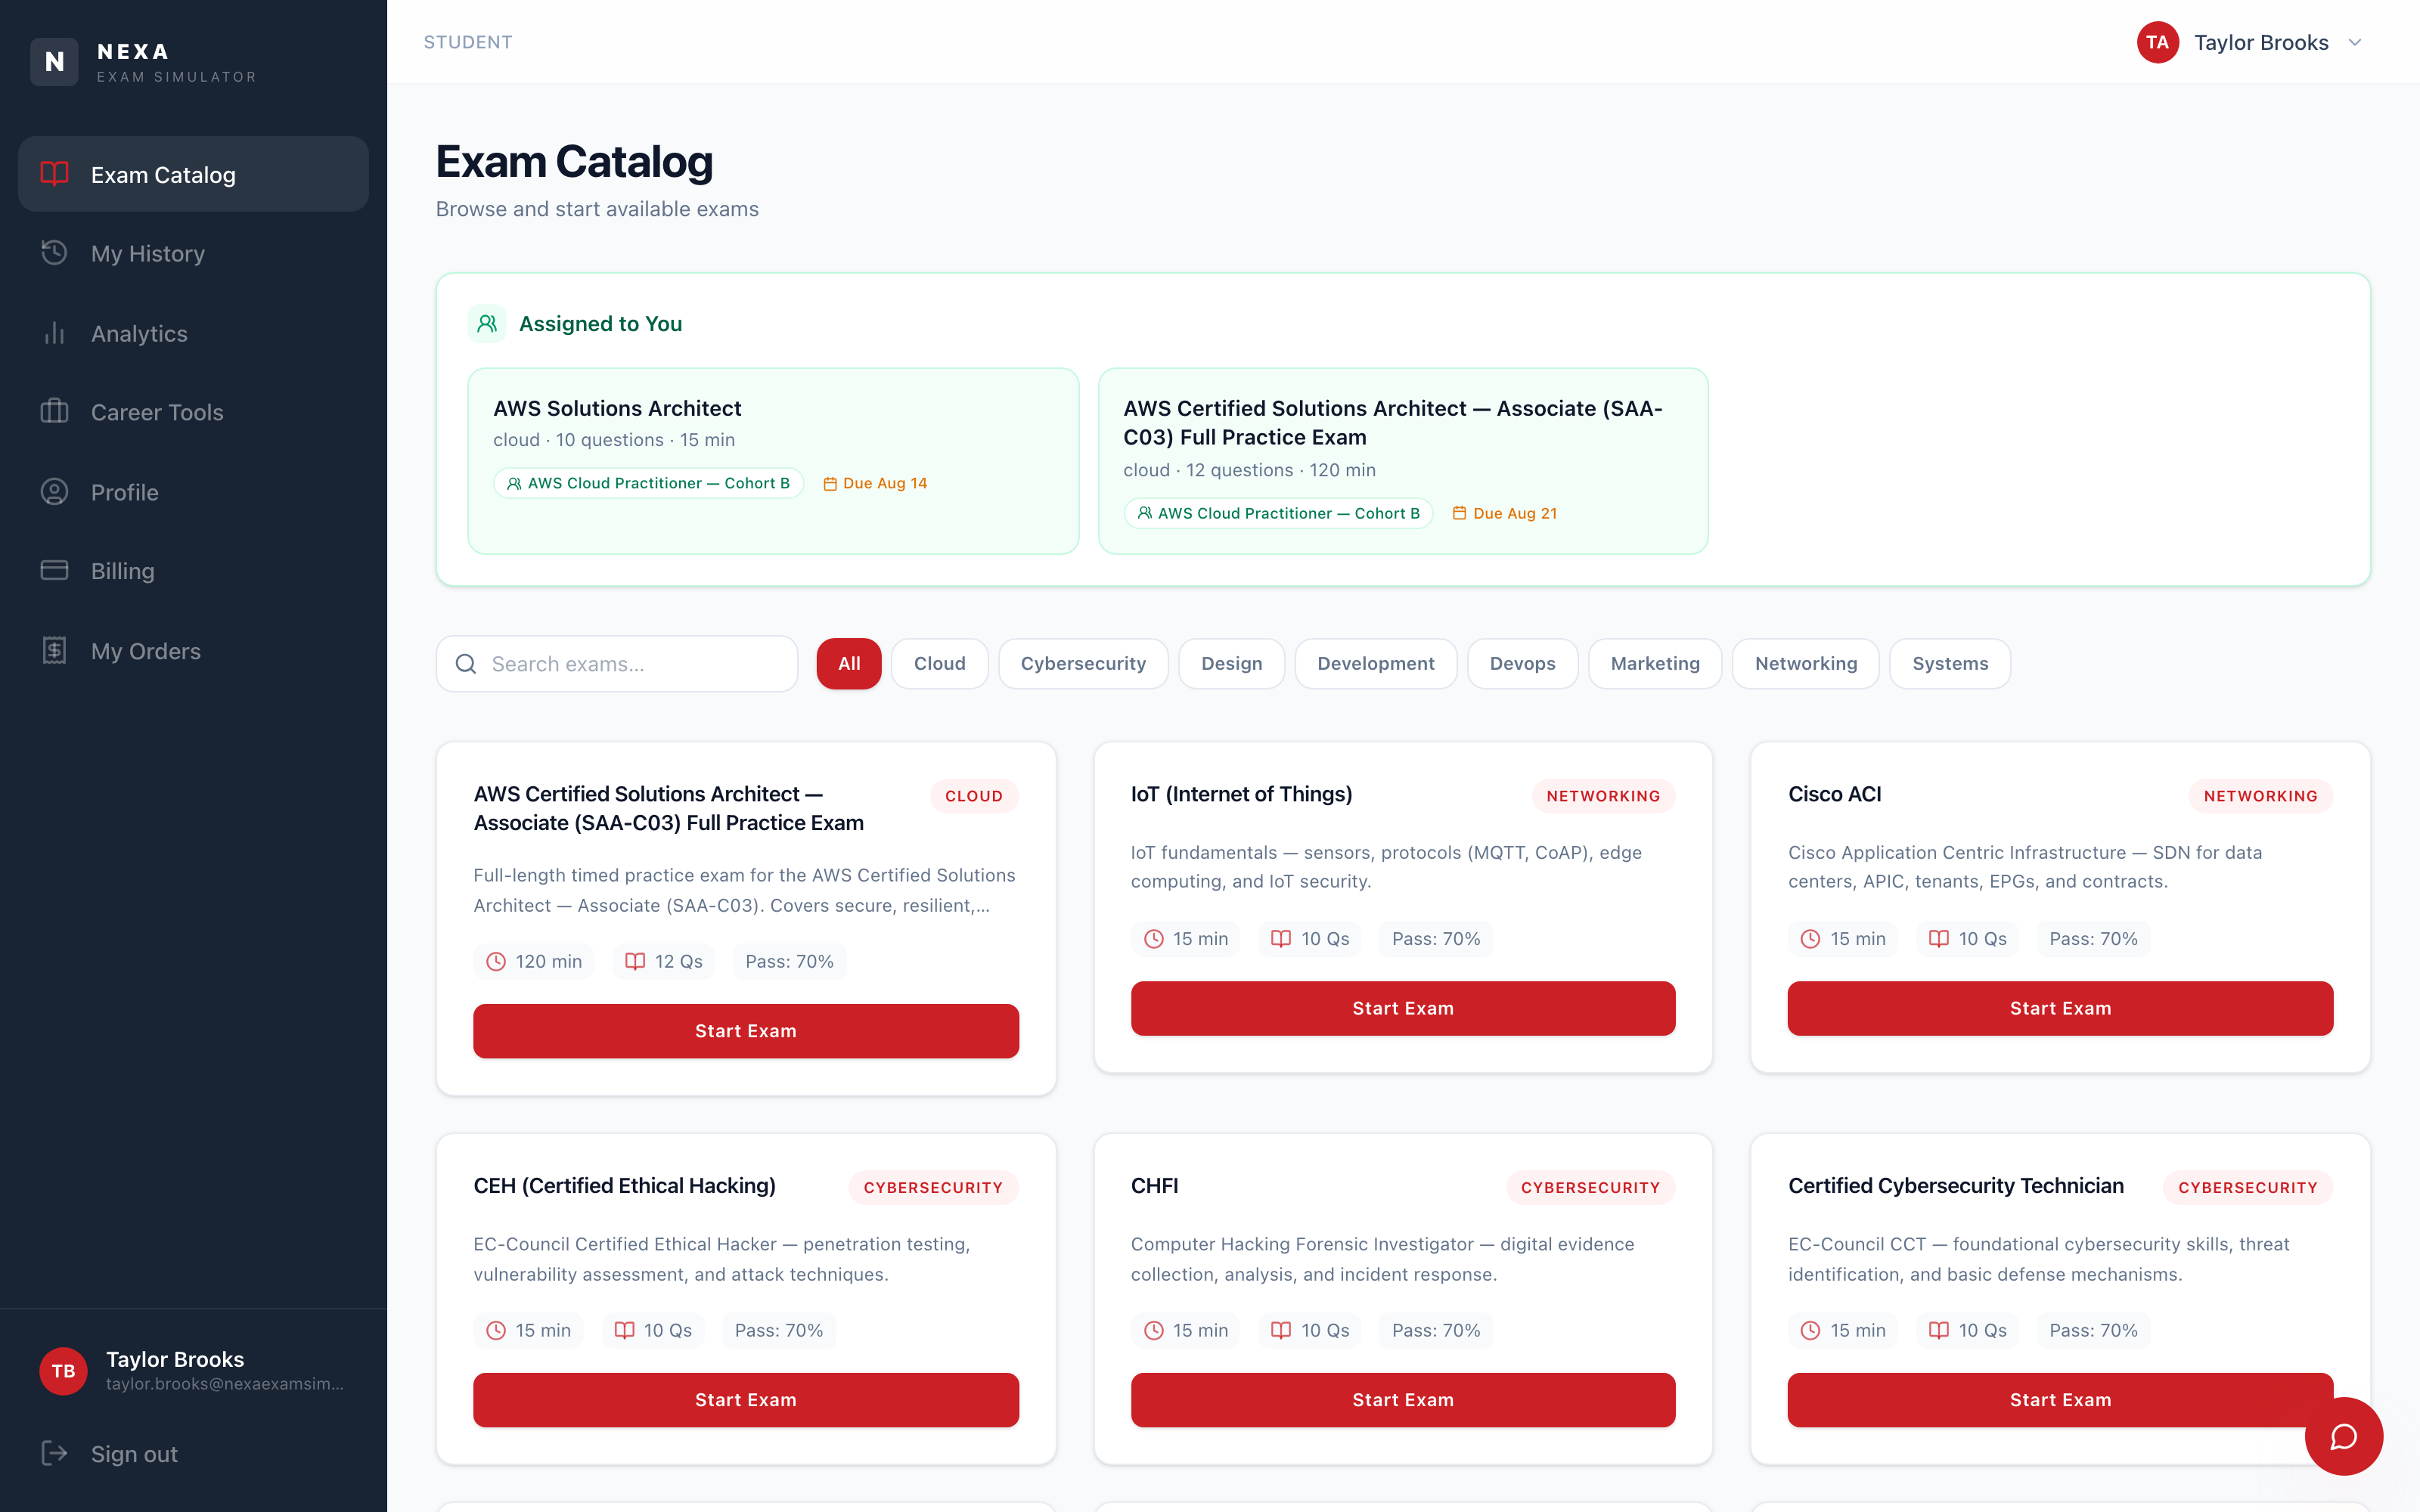Filter exams by Systems
Image resolution: width=2420 pixels, height=1512 pixels.
pos(1950,664)
